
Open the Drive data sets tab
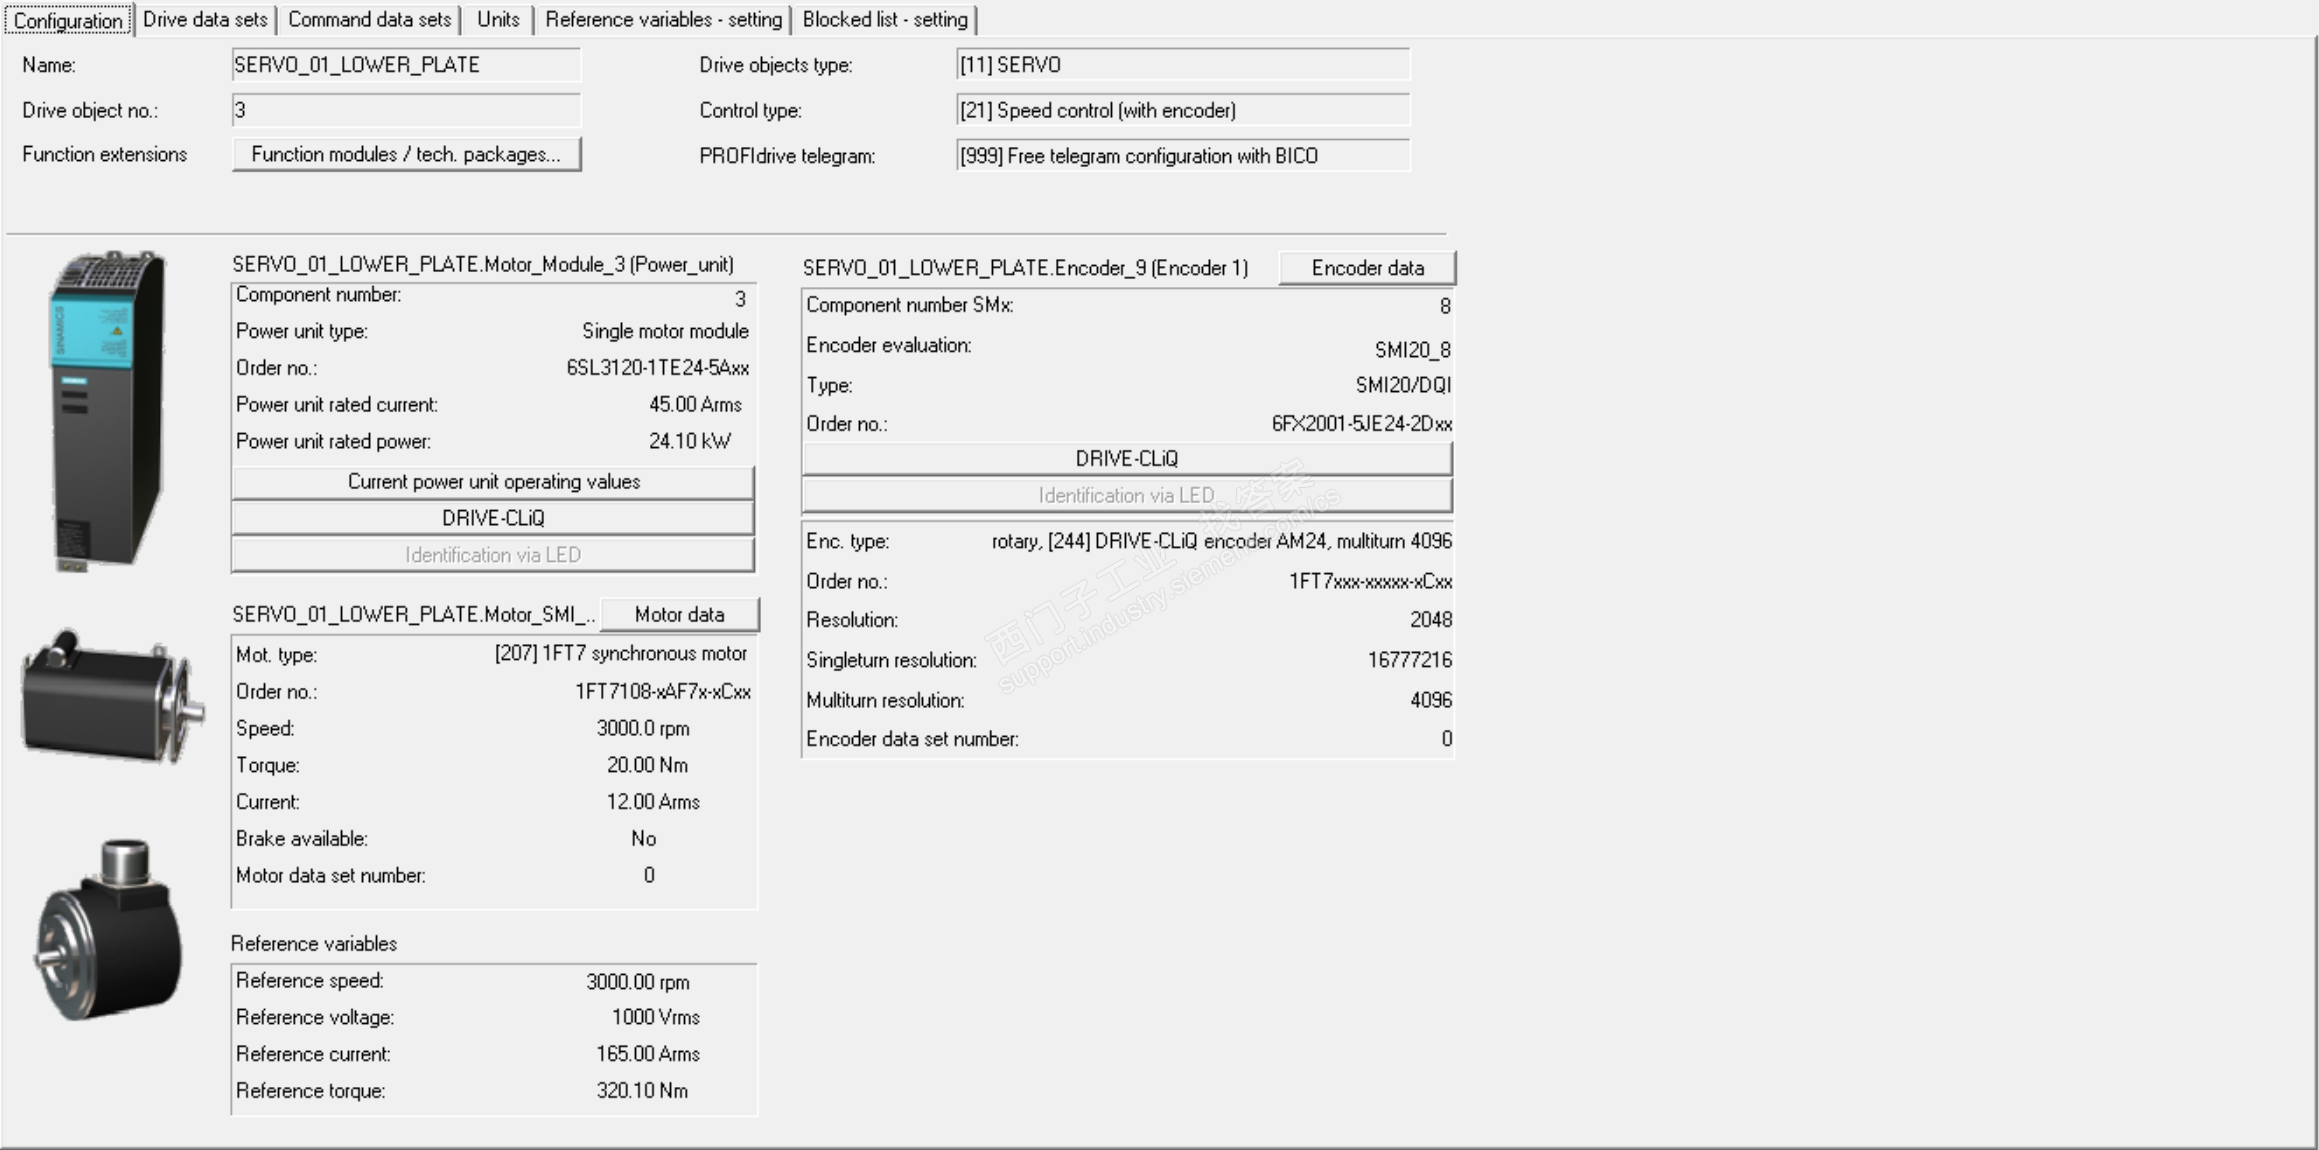pos(205,19)
